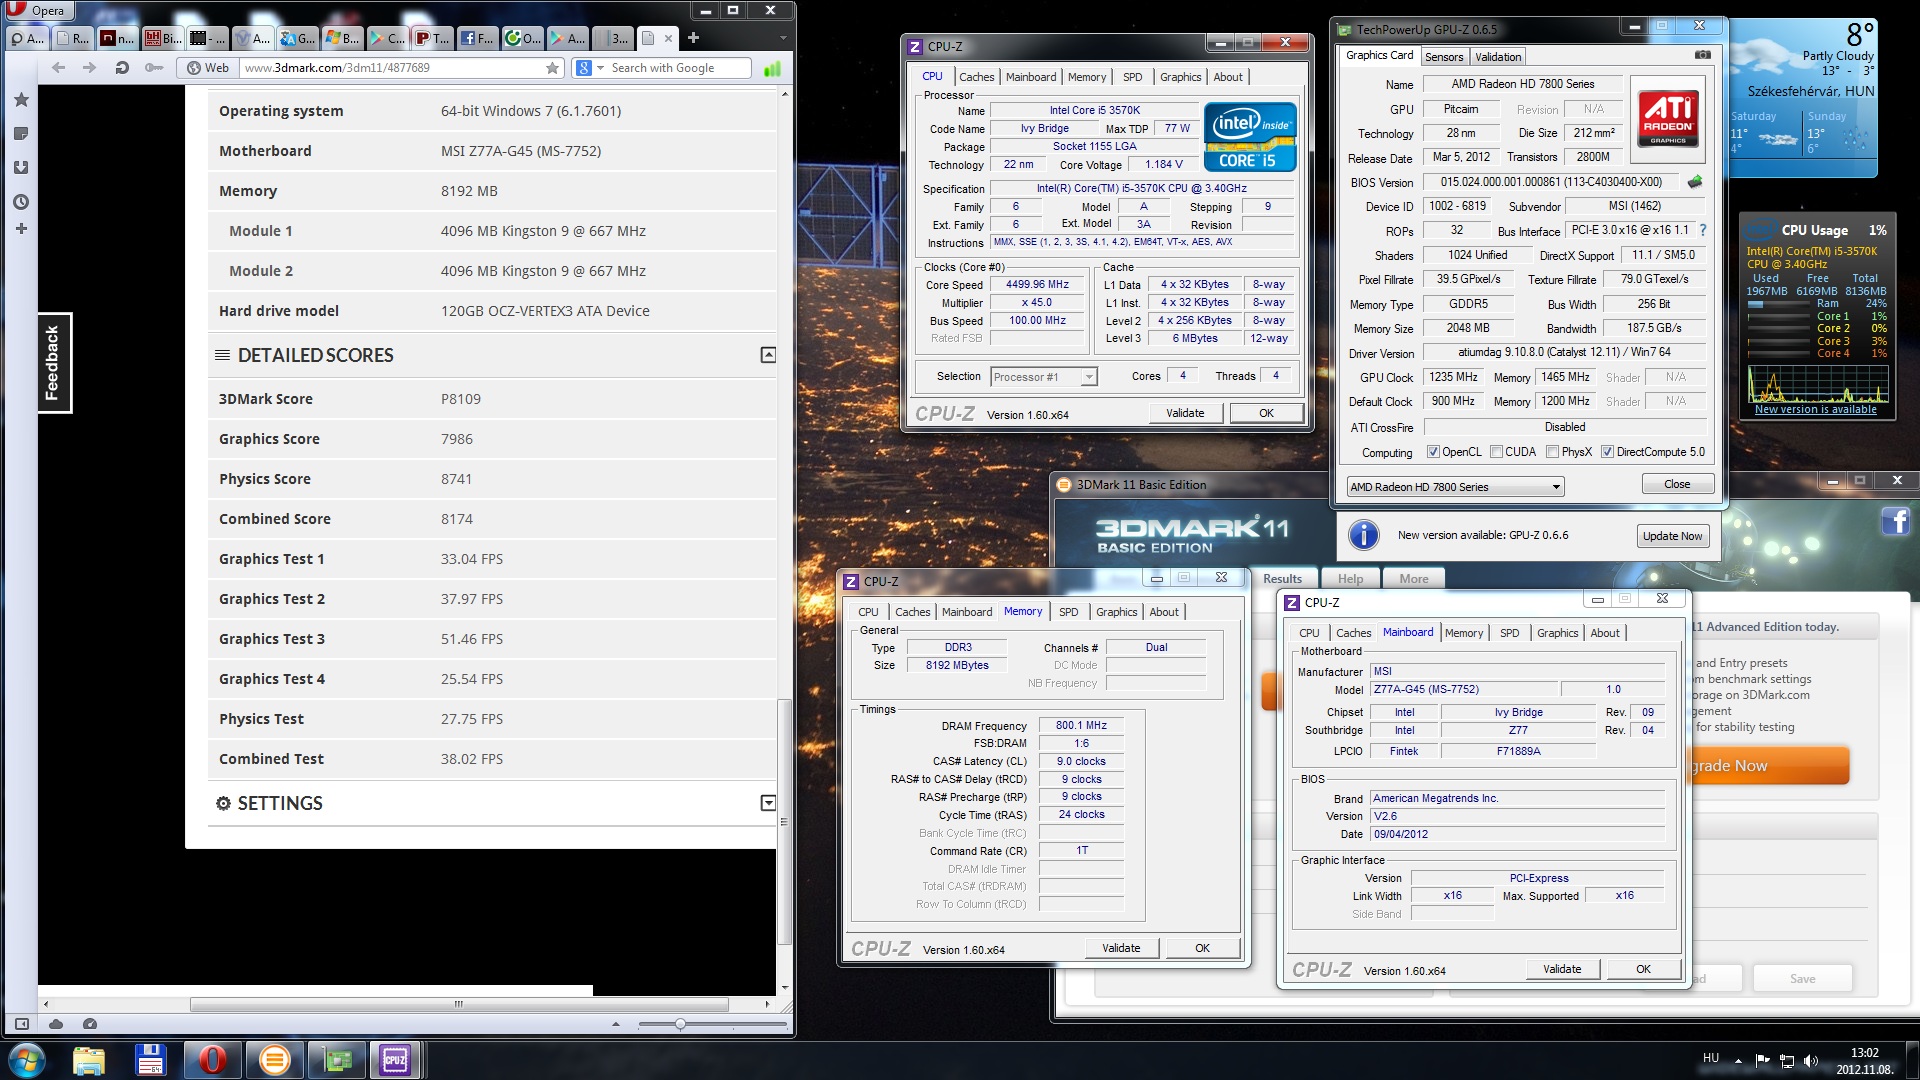Show hidden system tray icons
This screenshot has width=1920, height=1080.
tap(1738, 1060)
